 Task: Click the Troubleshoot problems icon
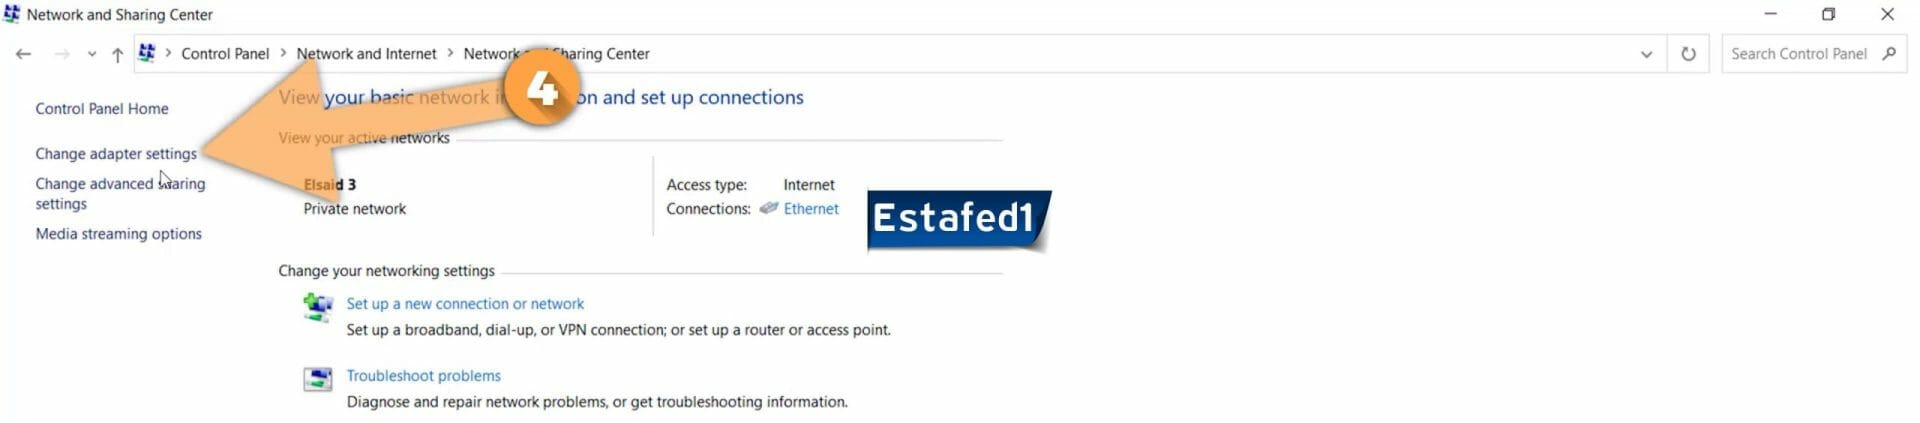(x=318, y=379)
